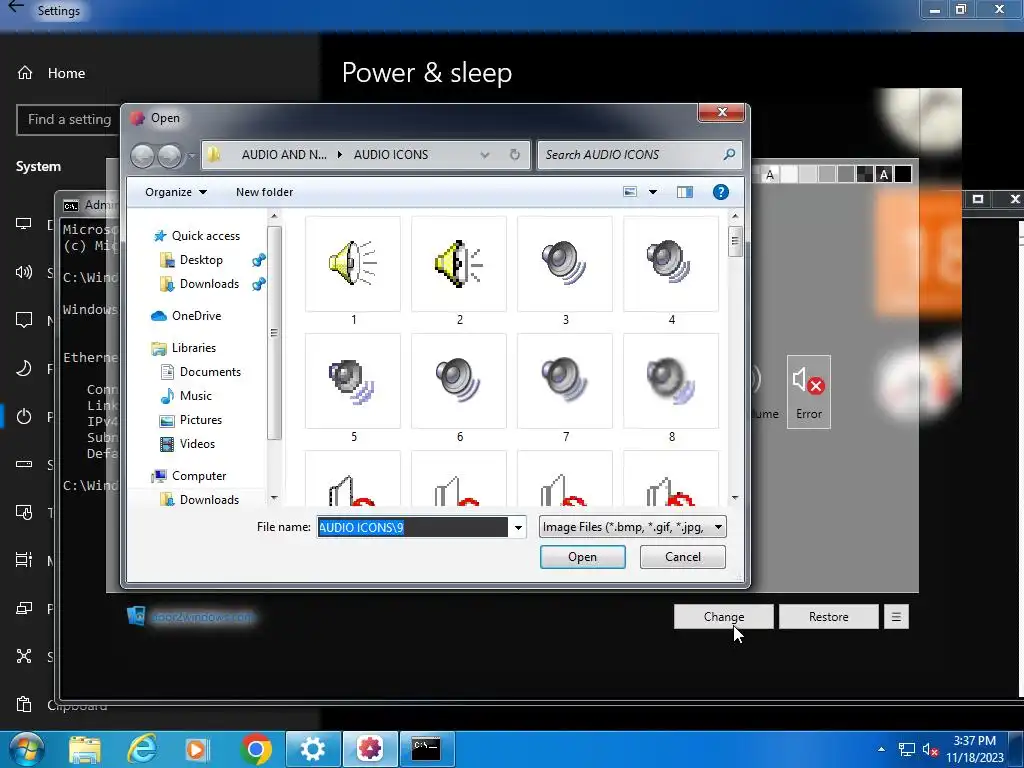Expand the address bar history dropdown
This screenshot has width=1024, height=768.
click(x=485, y=155)
